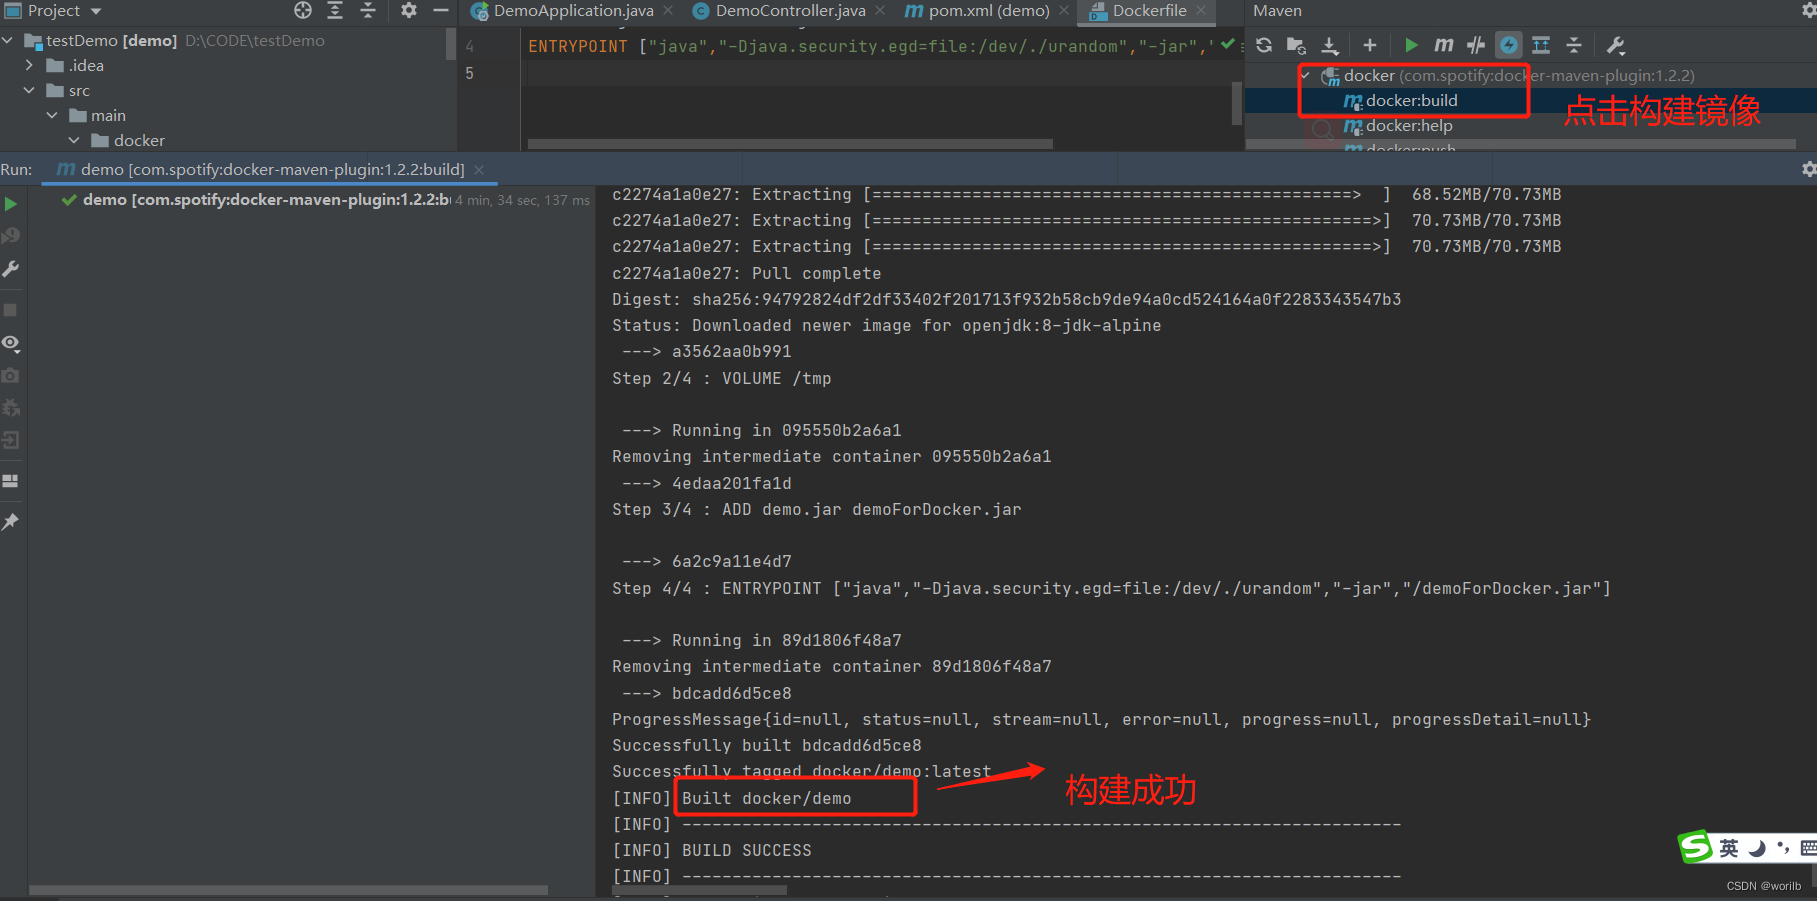Image resolution: width=1817 pixels, height=901 pixels.
Task: Toggle Sogou English/Chinese mode button
Action: pyautogui.click(x=1729, y=849)
